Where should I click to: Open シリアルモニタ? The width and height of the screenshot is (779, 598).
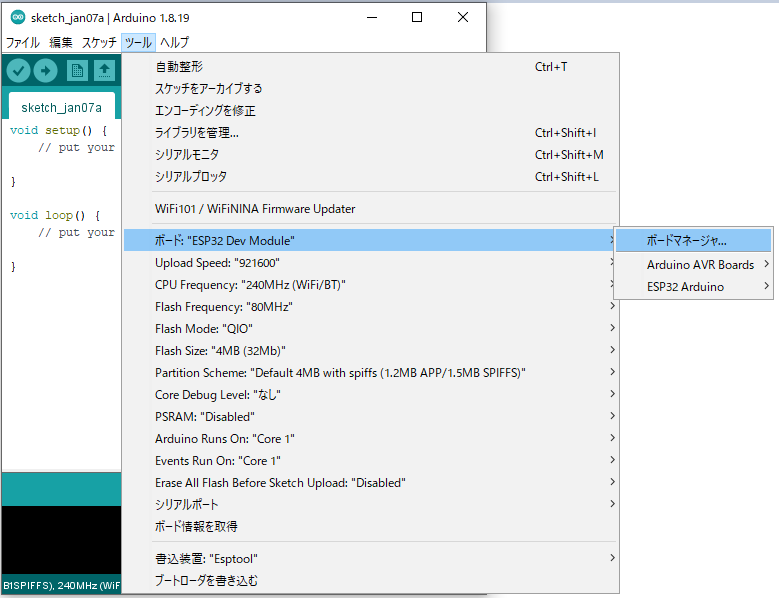pyautogui.click(x=371, y=154)
